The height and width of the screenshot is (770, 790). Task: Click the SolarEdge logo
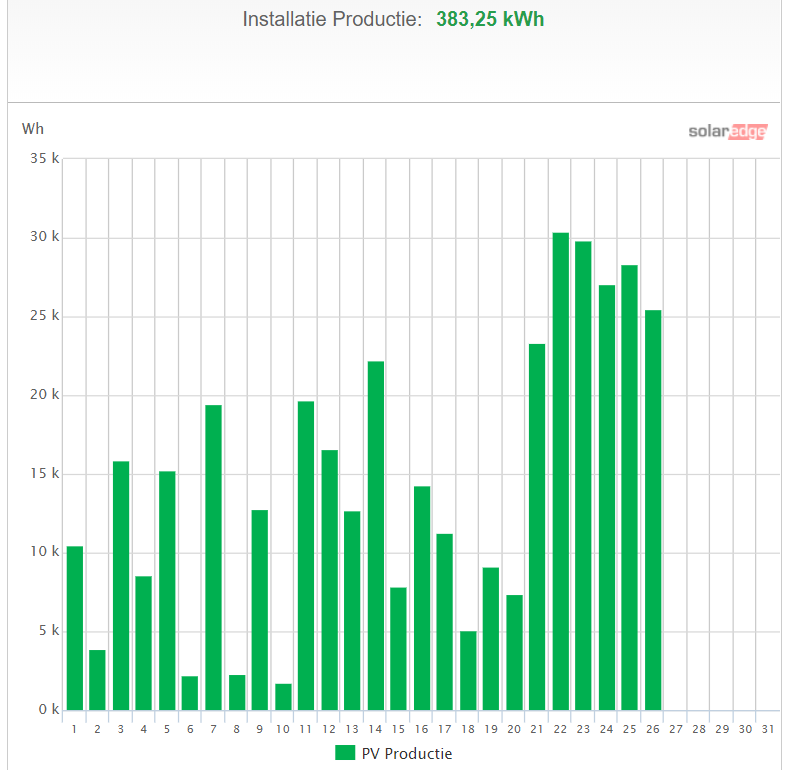[727, 131]
